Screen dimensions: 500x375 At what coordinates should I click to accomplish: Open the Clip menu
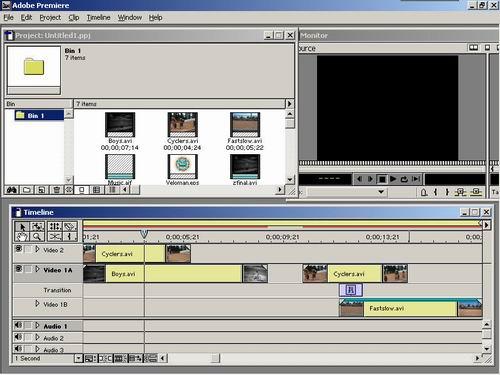pos(74,18)
